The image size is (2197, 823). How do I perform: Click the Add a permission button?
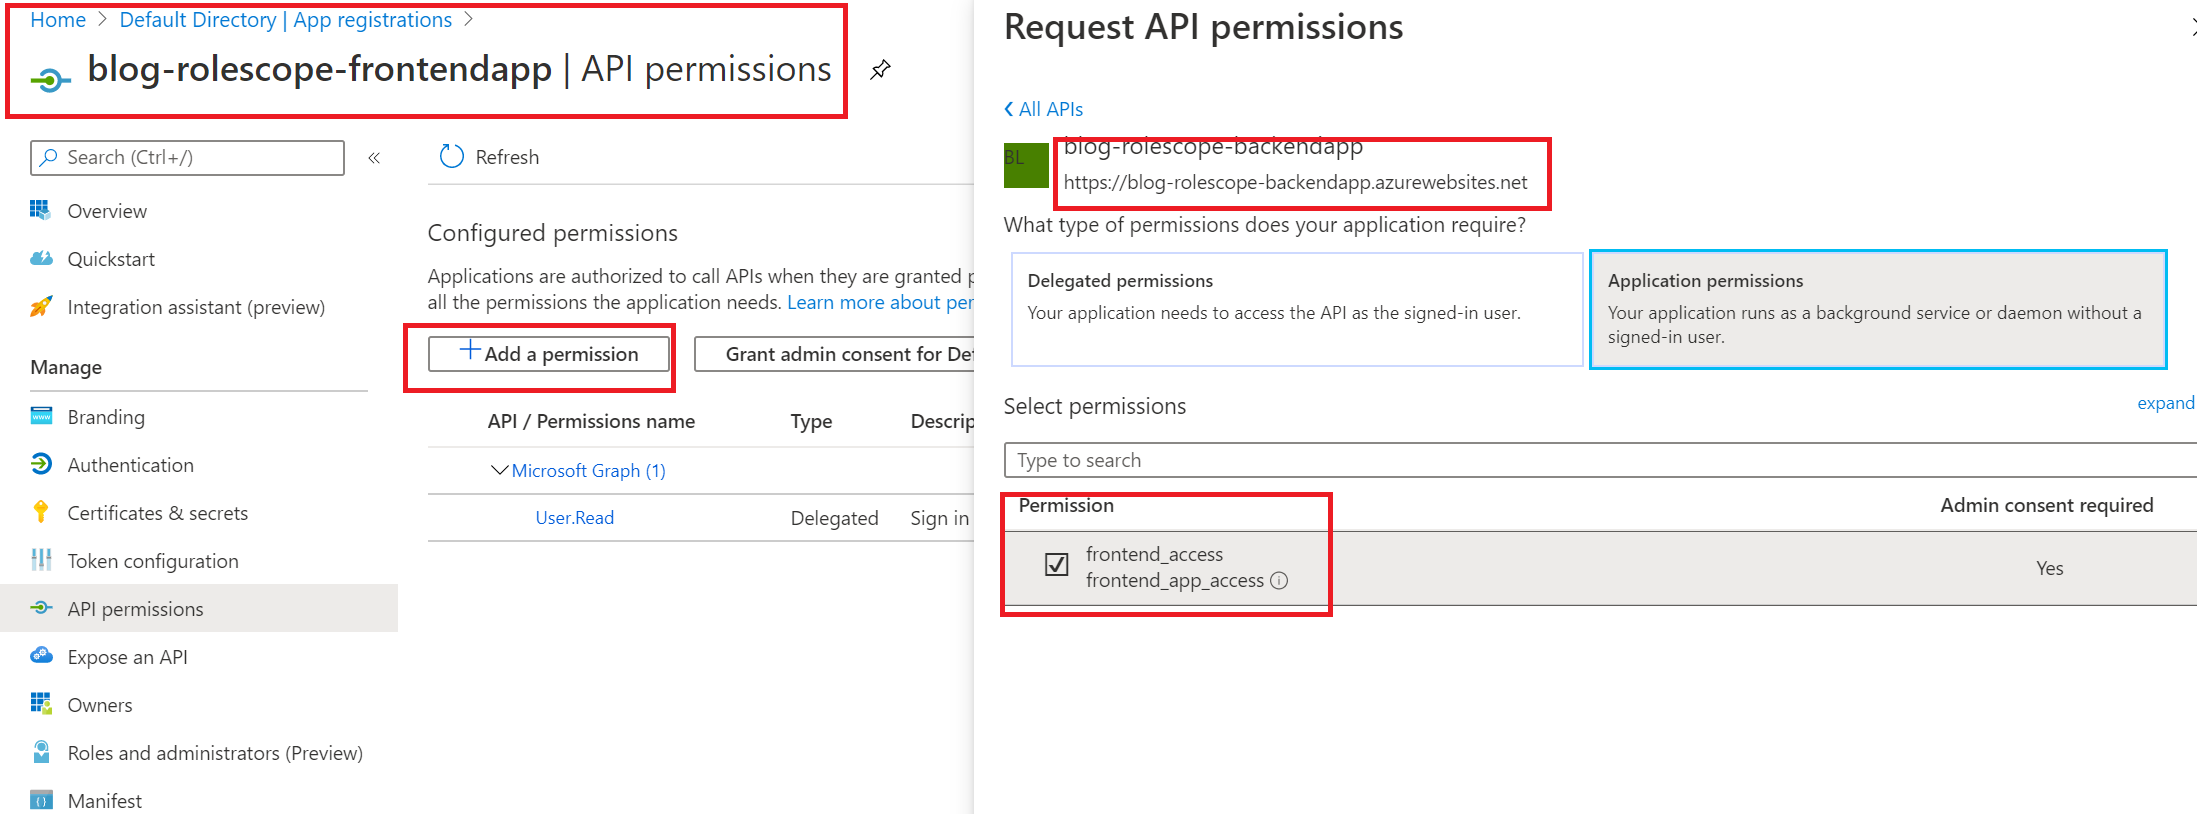coord(549,354)
